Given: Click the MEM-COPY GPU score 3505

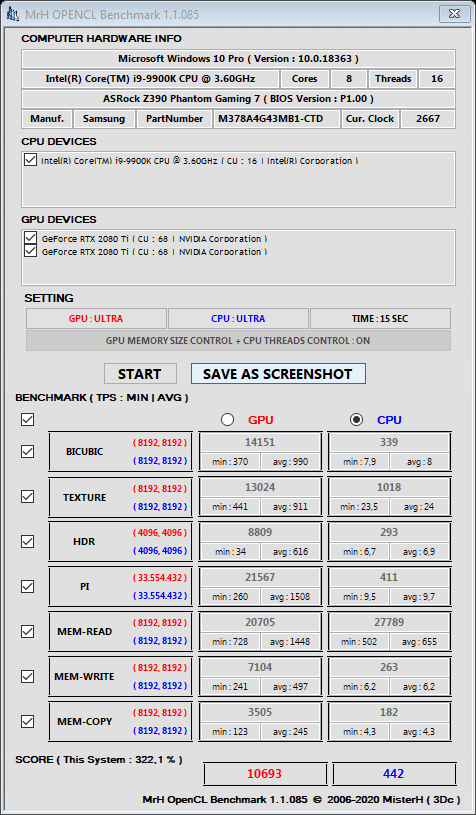Looking at the screenshot, I should click(260, 712).
